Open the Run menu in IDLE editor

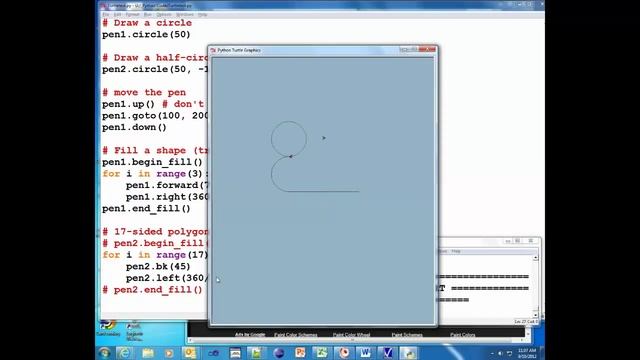click(x=148, y=15)
